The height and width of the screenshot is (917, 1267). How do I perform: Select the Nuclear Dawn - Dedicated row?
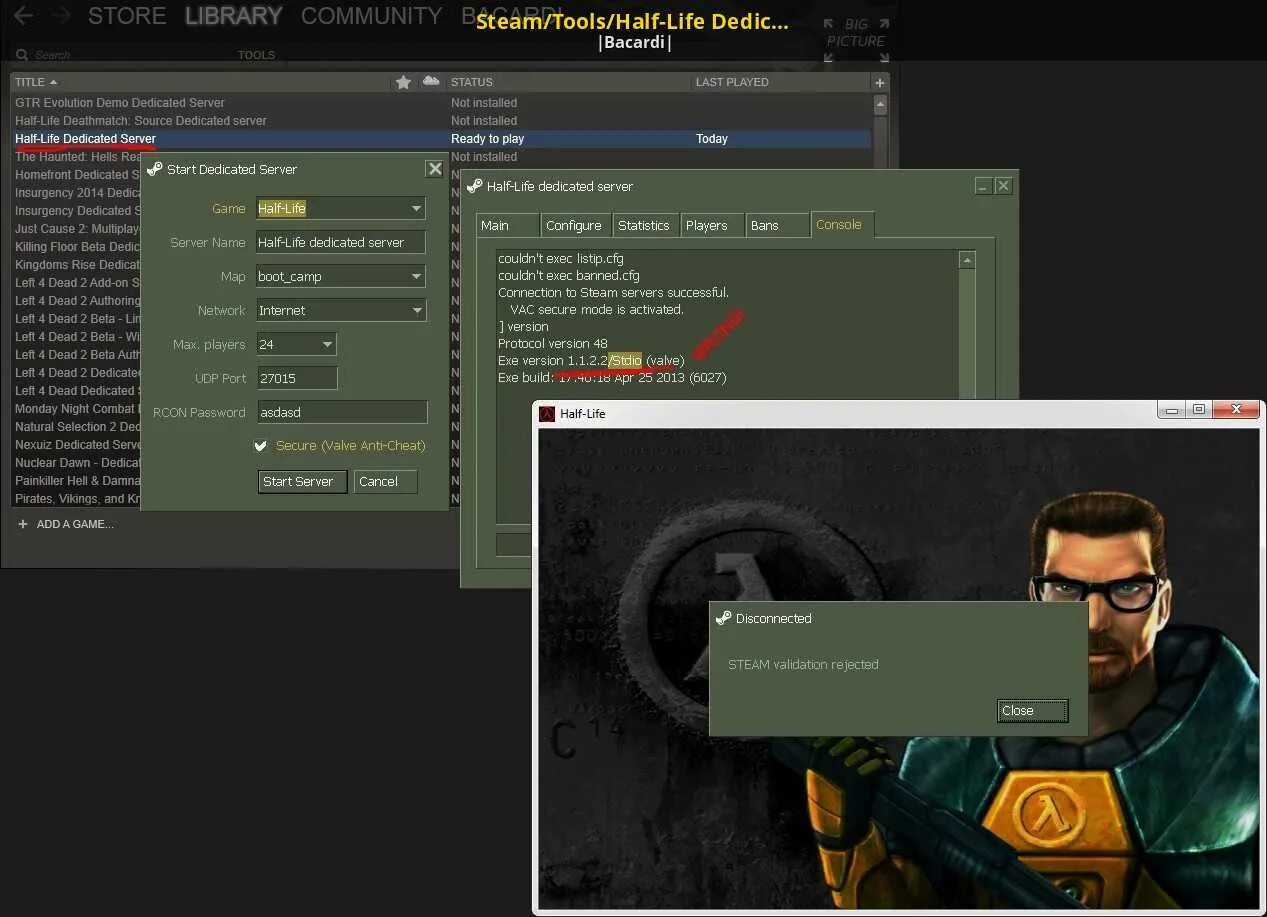click(x=78, y=463)
